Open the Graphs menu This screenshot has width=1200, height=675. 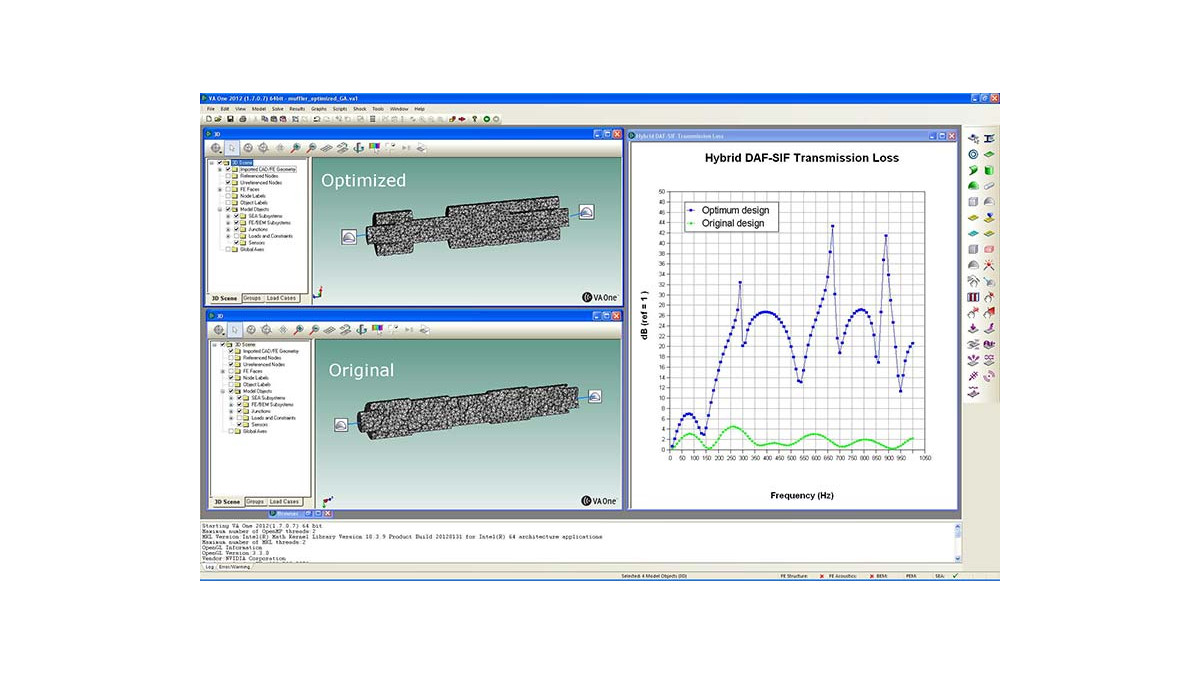click(x=319, y=108)
